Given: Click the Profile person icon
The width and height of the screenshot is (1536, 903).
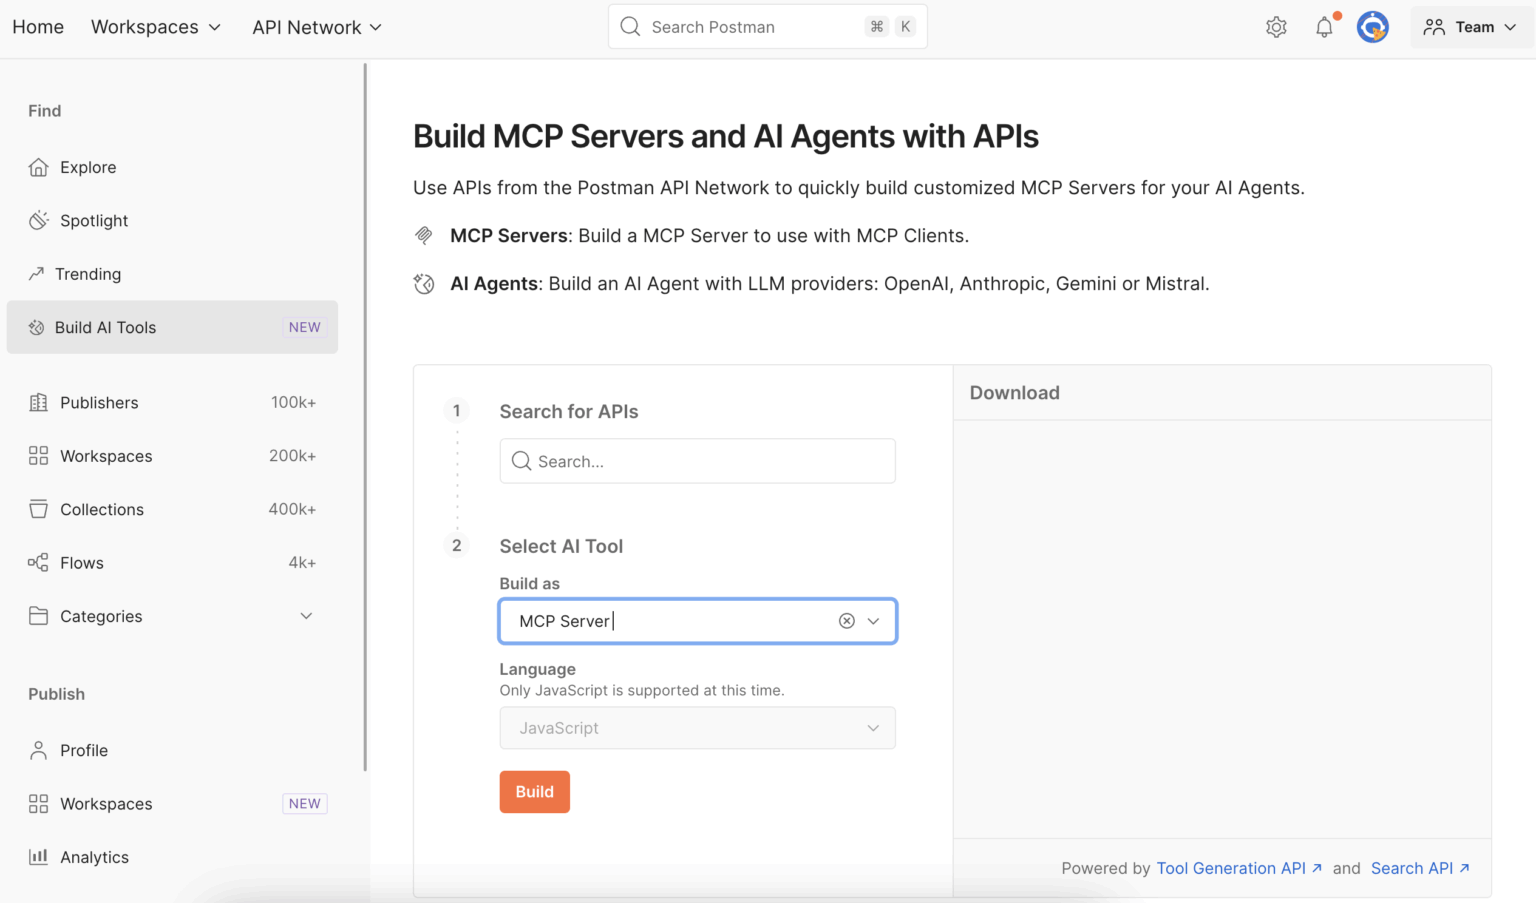Looking at the screenshot, I should (x=38, y=750).
